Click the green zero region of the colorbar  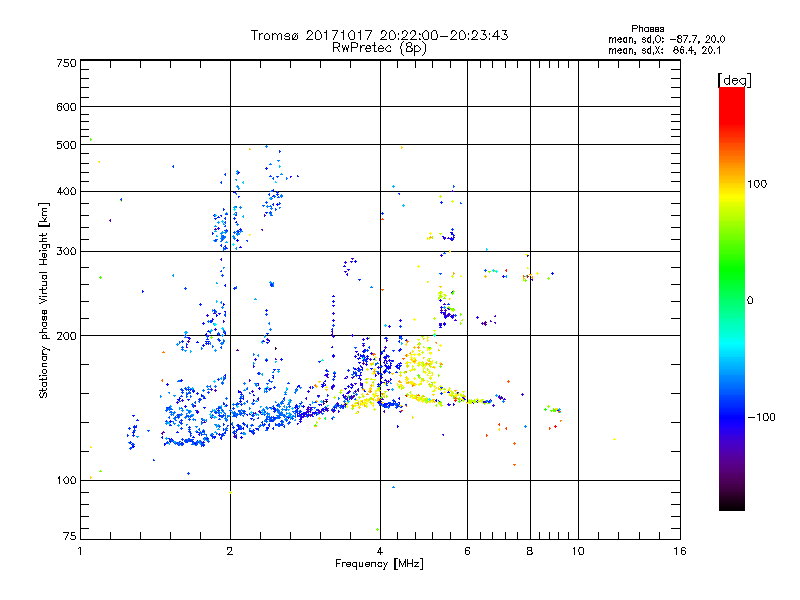tap(732, 288)
